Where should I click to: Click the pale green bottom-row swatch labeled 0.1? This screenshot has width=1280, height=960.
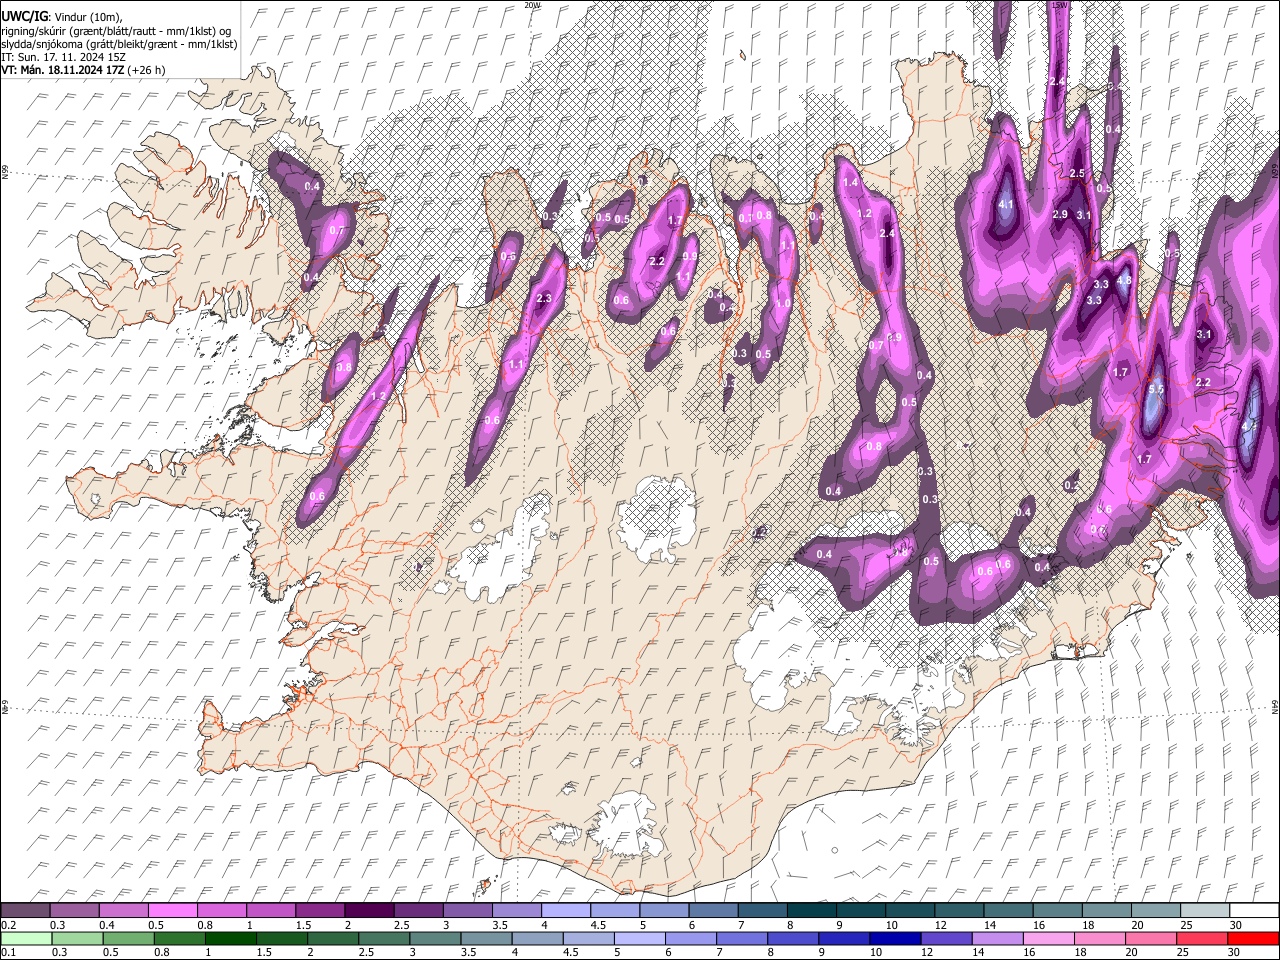tap(26, 938)
